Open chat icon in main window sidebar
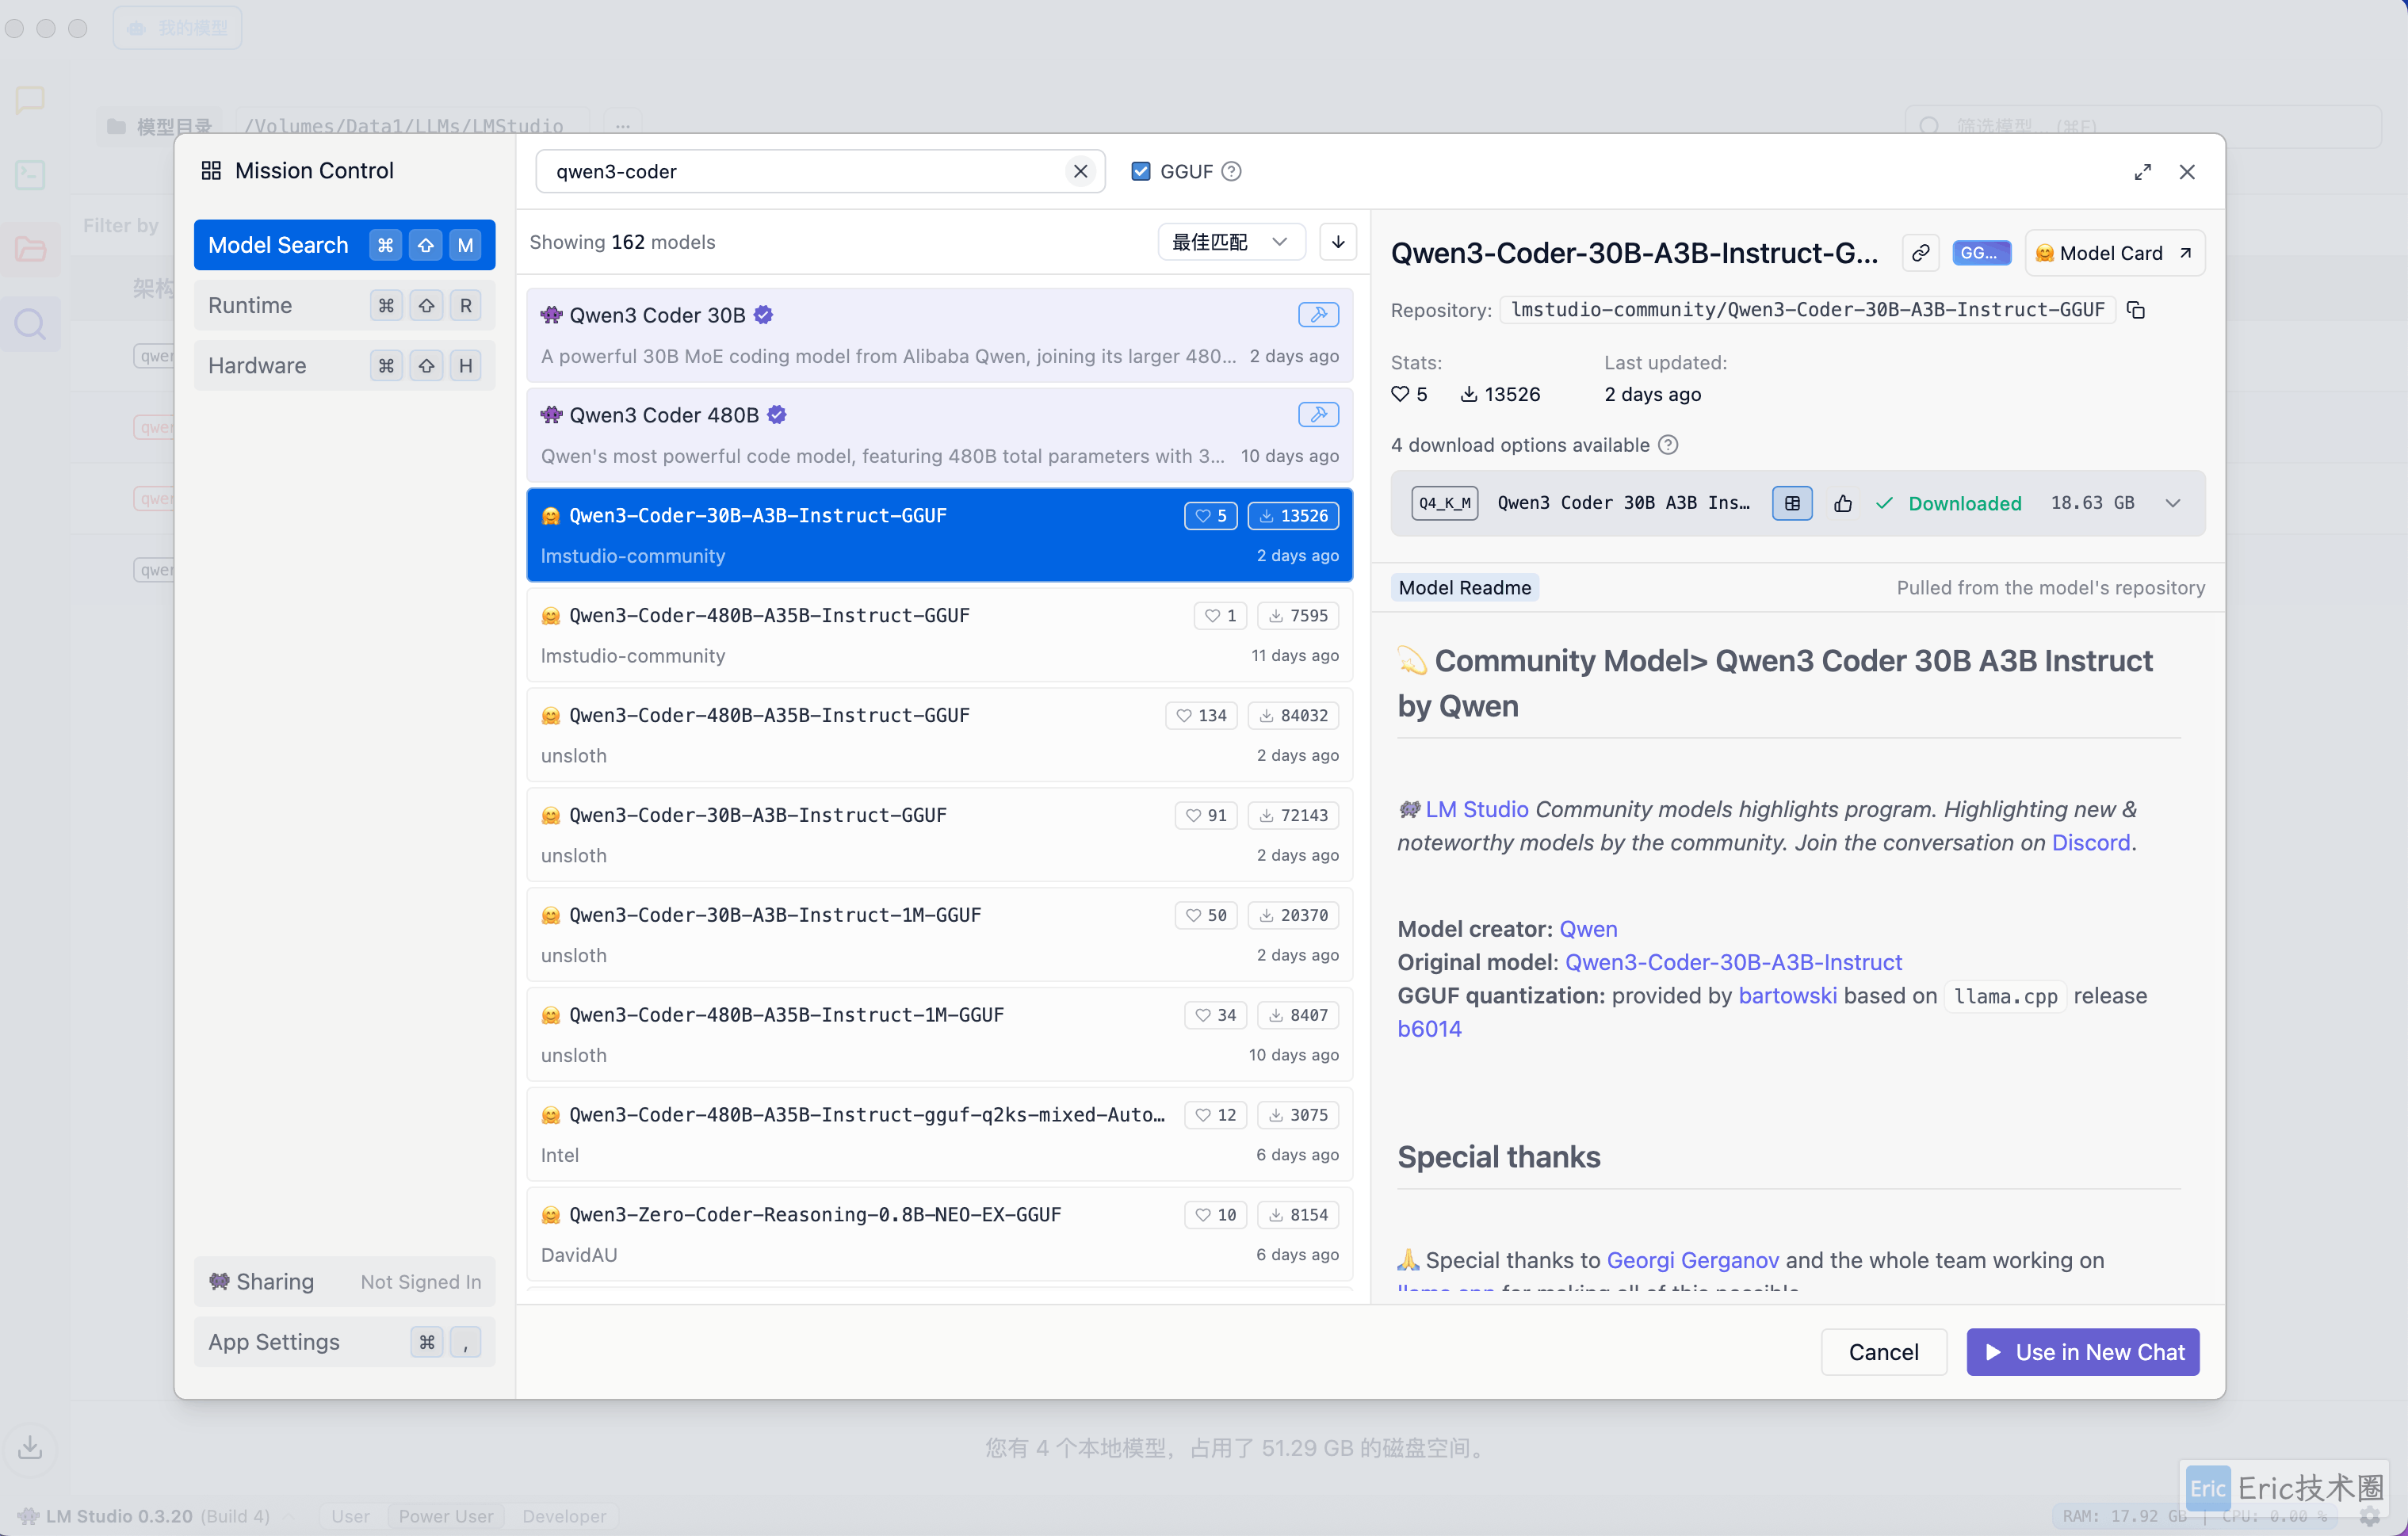This screenshot has width=2408, height=1536. (x=30, y=100)
